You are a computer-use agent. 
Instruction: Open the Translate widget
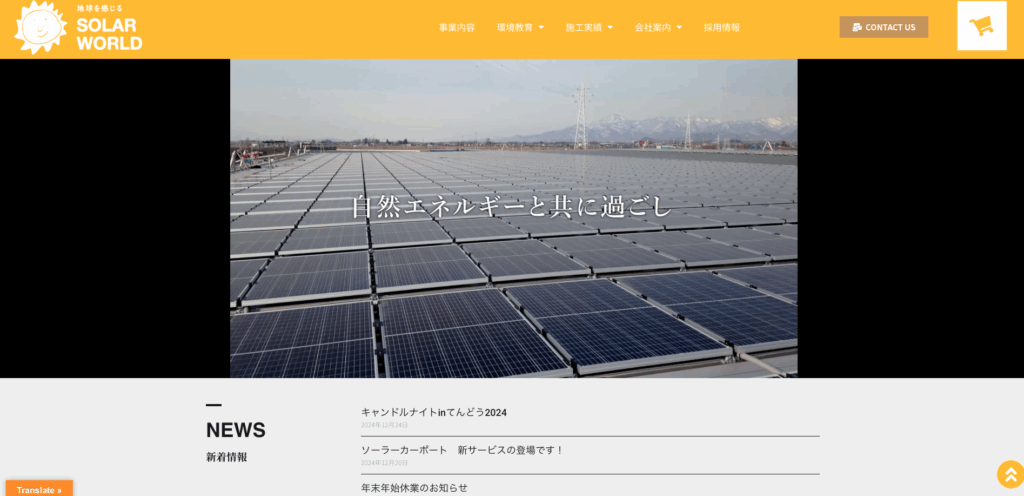click(39, 489)
